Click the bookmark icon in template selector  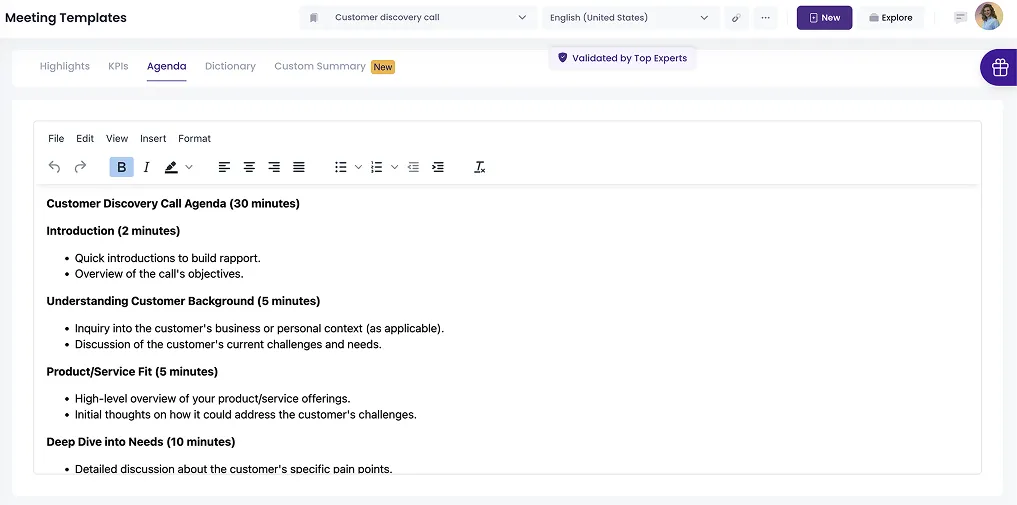pos(314,18)
